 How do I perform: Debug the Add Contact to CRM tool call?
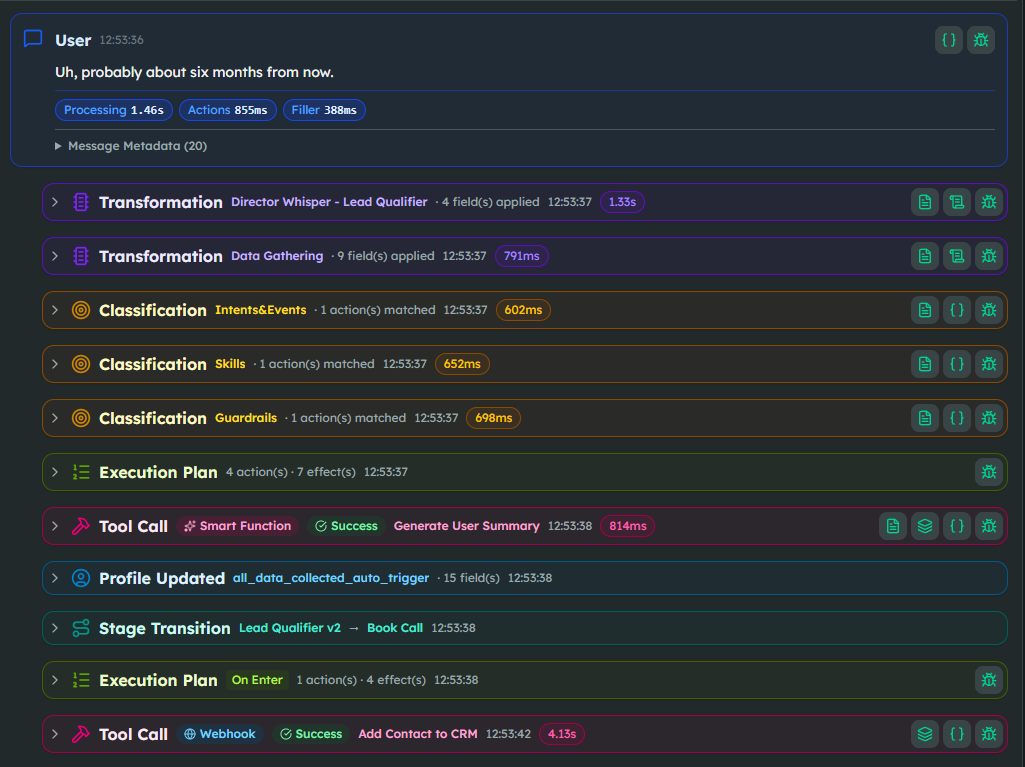click(x=988, y=734)
